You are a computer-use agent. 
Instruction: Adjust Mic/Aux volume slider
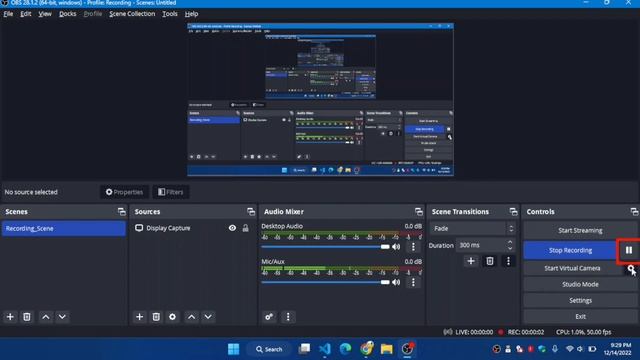(x=325, y=282)
